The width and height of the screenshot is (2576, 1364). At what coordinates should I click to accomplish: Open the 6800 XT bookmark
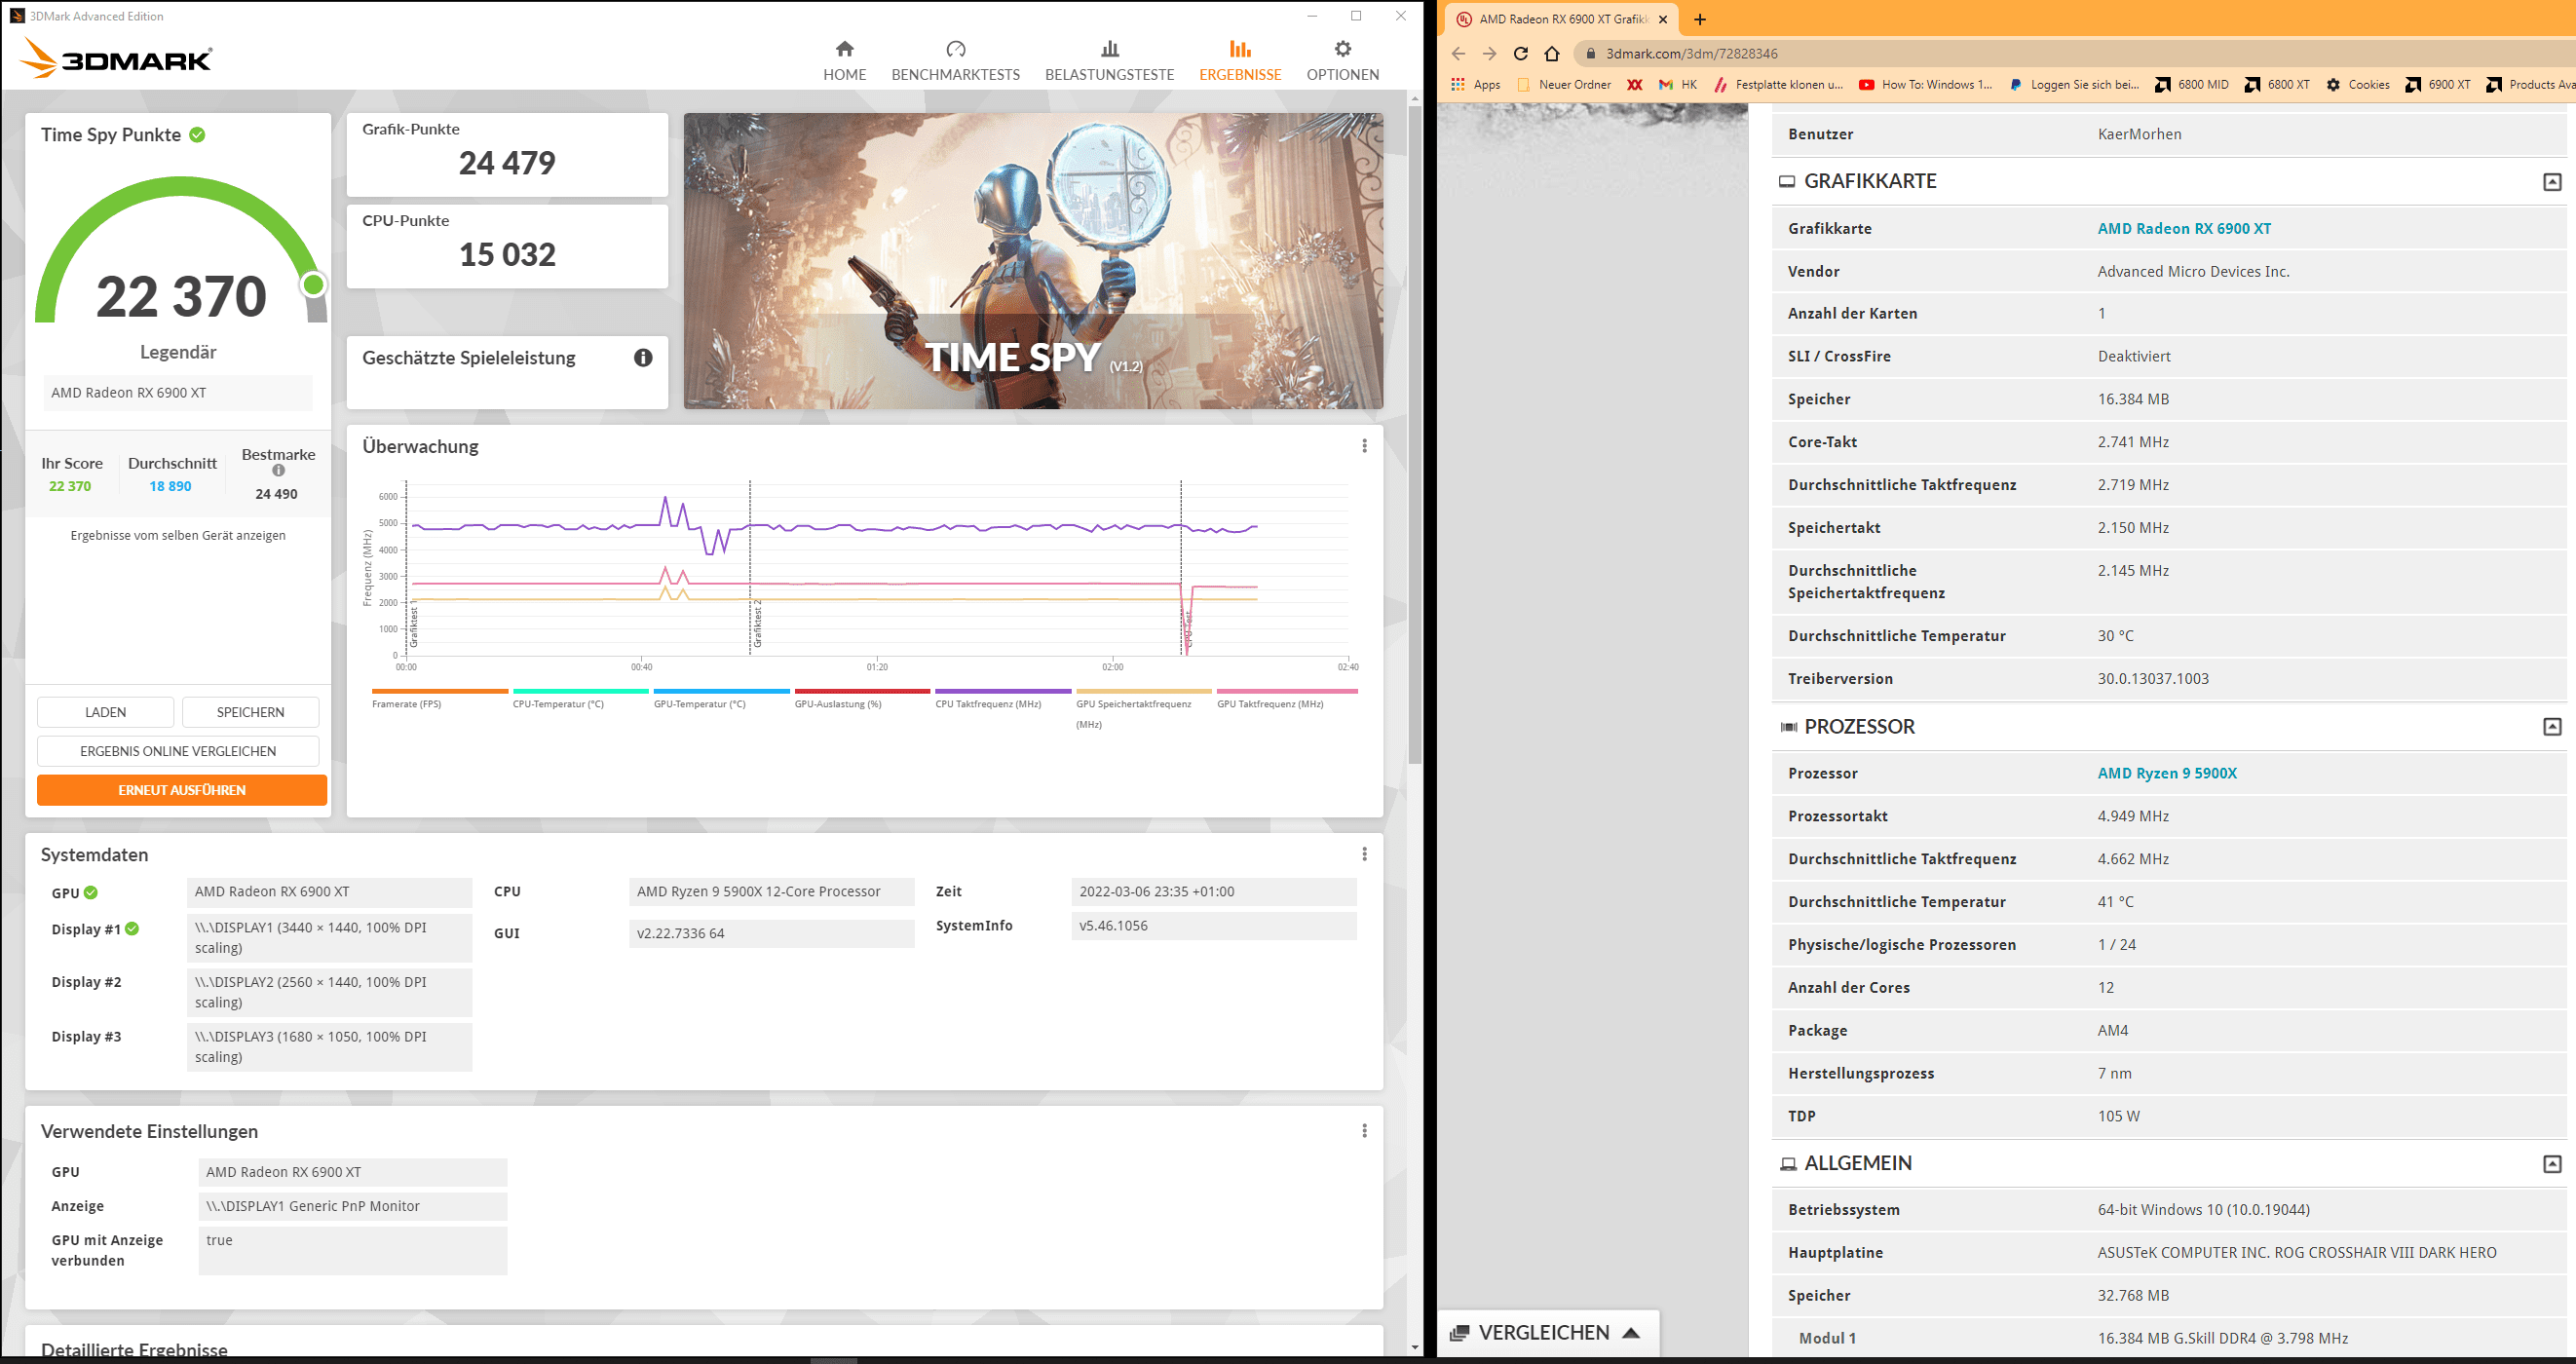pyautogui.click(x=2278, y=85)
